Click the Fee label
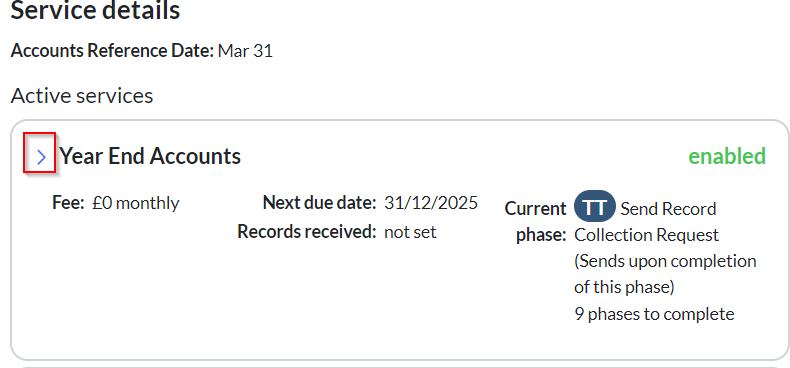 [x=68, y=203]
